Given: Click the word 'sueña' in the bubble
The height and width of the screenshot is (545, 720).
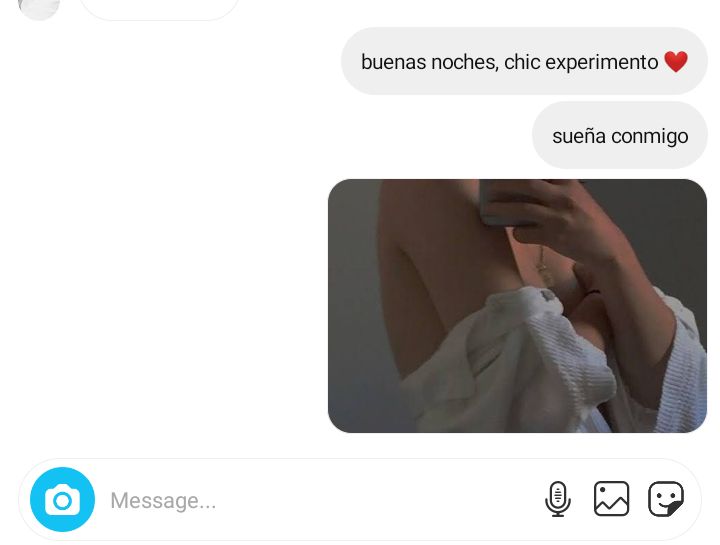Looking at the screenshot, I should [x=579, y=136].
